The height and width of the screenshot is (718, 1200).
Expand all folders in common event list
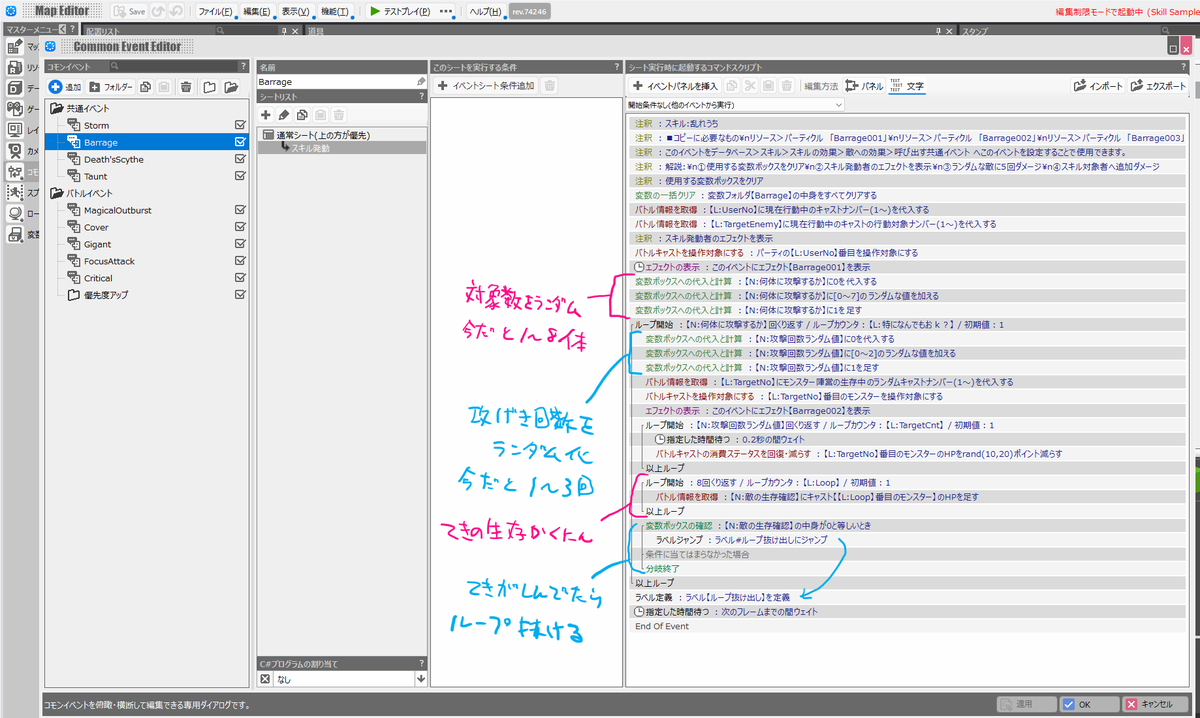231,87
